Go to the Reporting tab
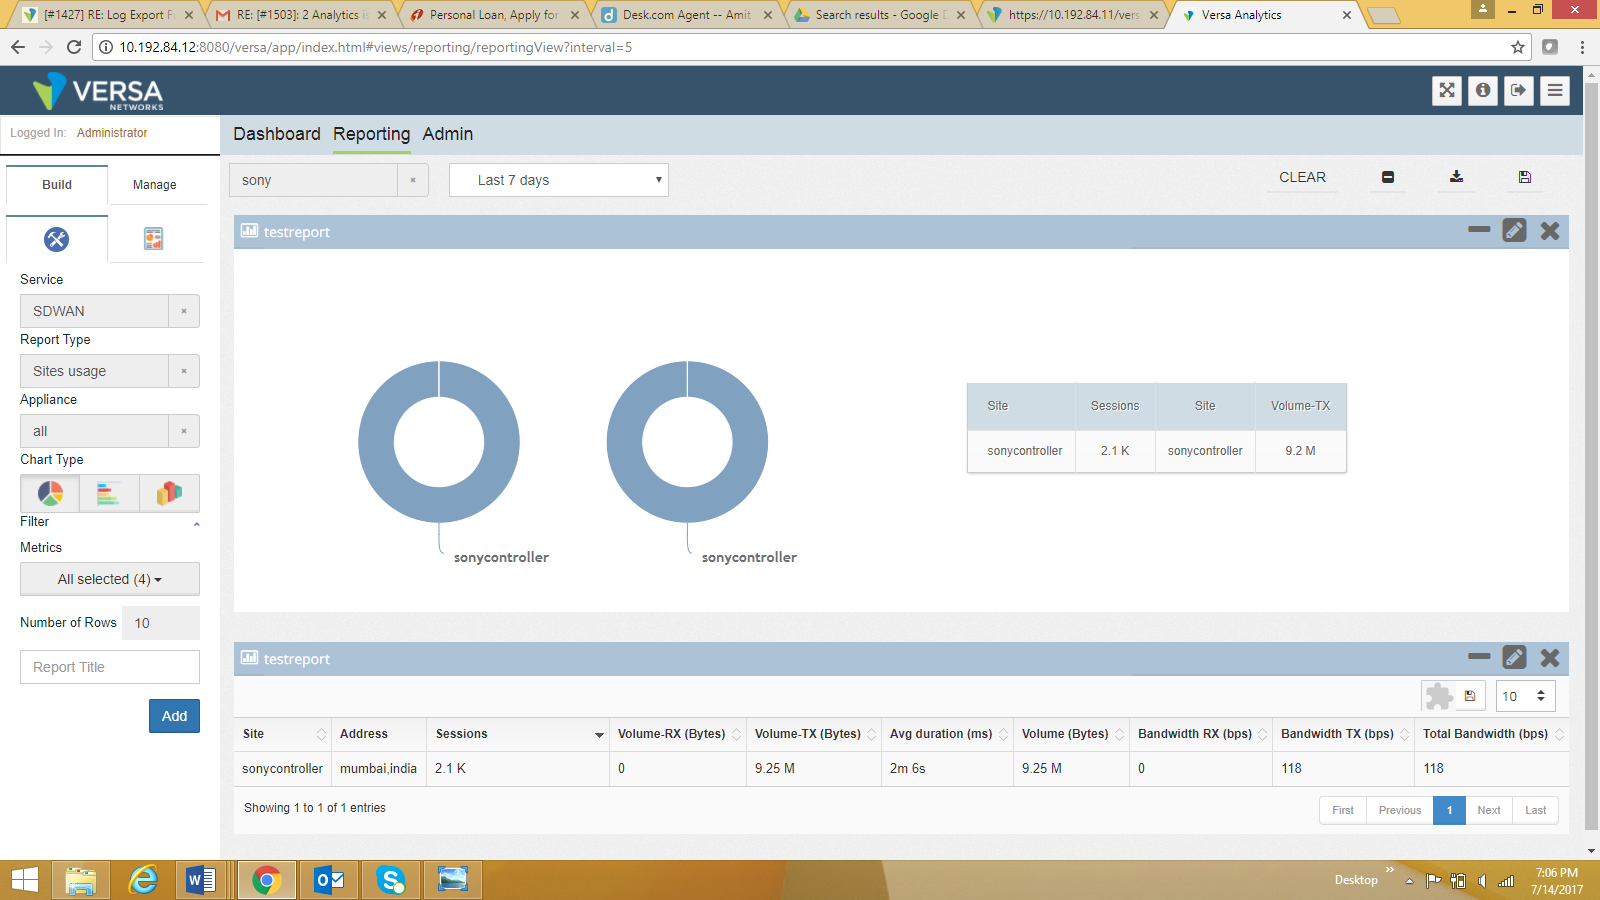Image resolution: width=1600 pixels, height=900 pixels. pyautogui.click(x=372, y=134)
